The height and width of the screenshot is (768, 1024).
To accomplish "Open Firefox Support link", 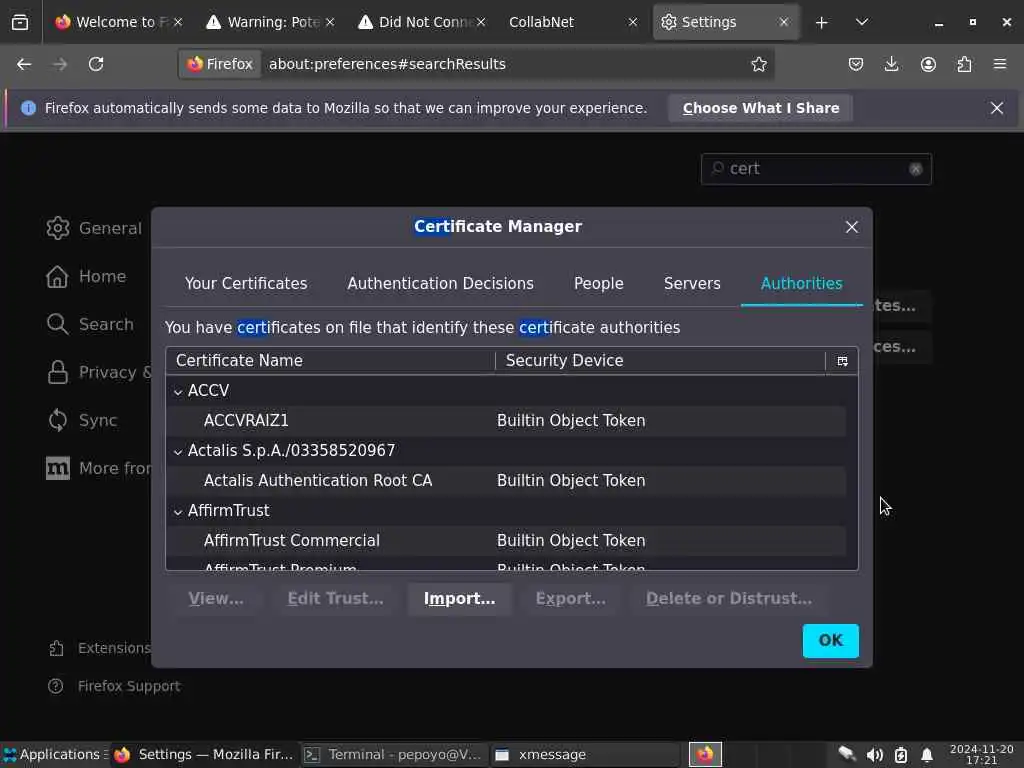I will [114, 686].
